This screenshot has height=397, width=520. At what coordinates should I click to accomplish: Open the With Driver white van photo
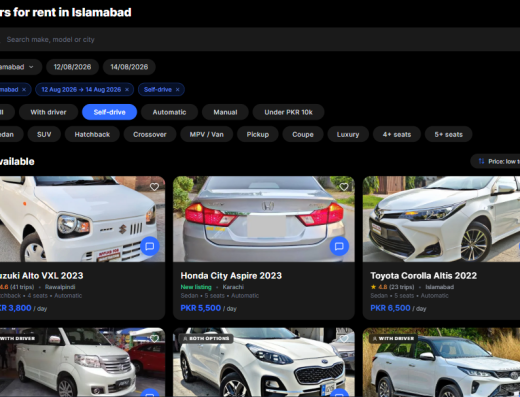(x=82, y=362)
